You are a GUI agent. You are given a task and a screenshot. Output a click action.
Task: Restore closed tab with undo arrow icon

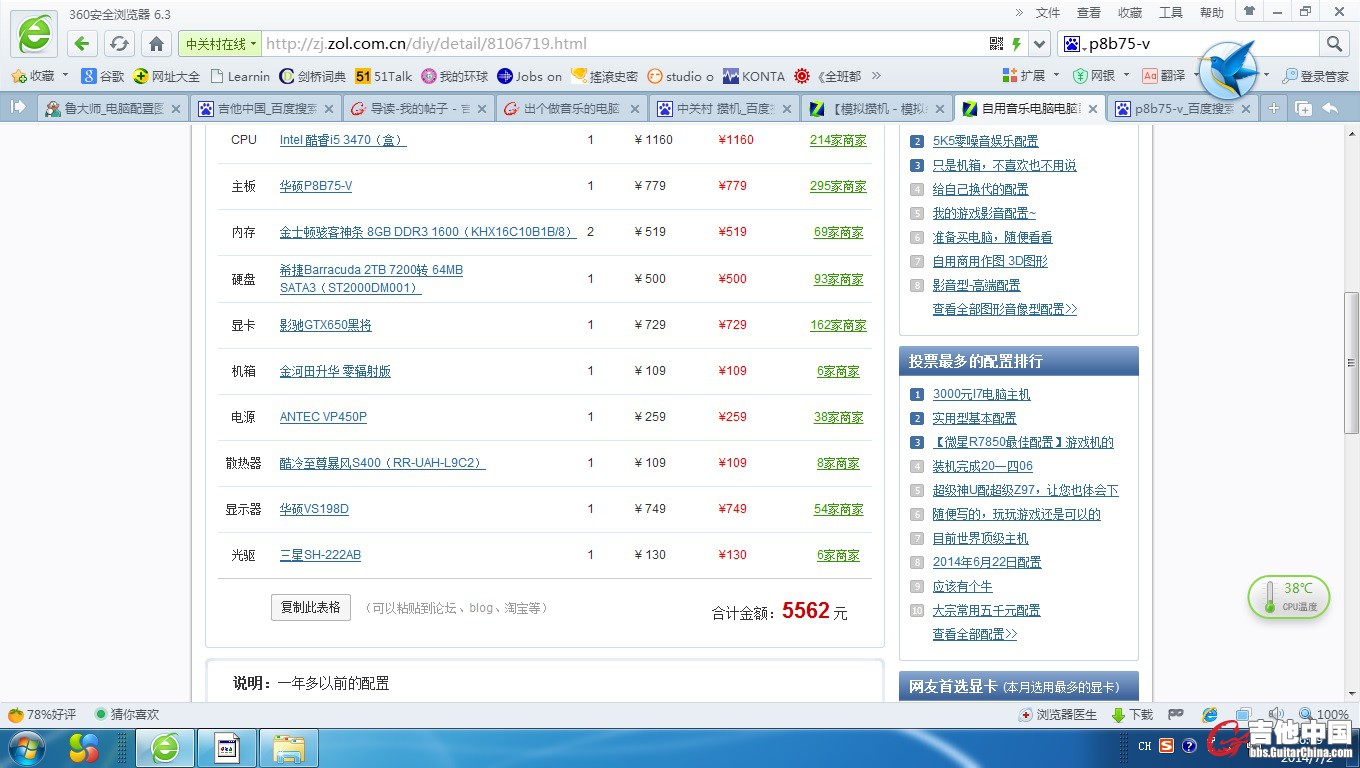[1330, 108]
